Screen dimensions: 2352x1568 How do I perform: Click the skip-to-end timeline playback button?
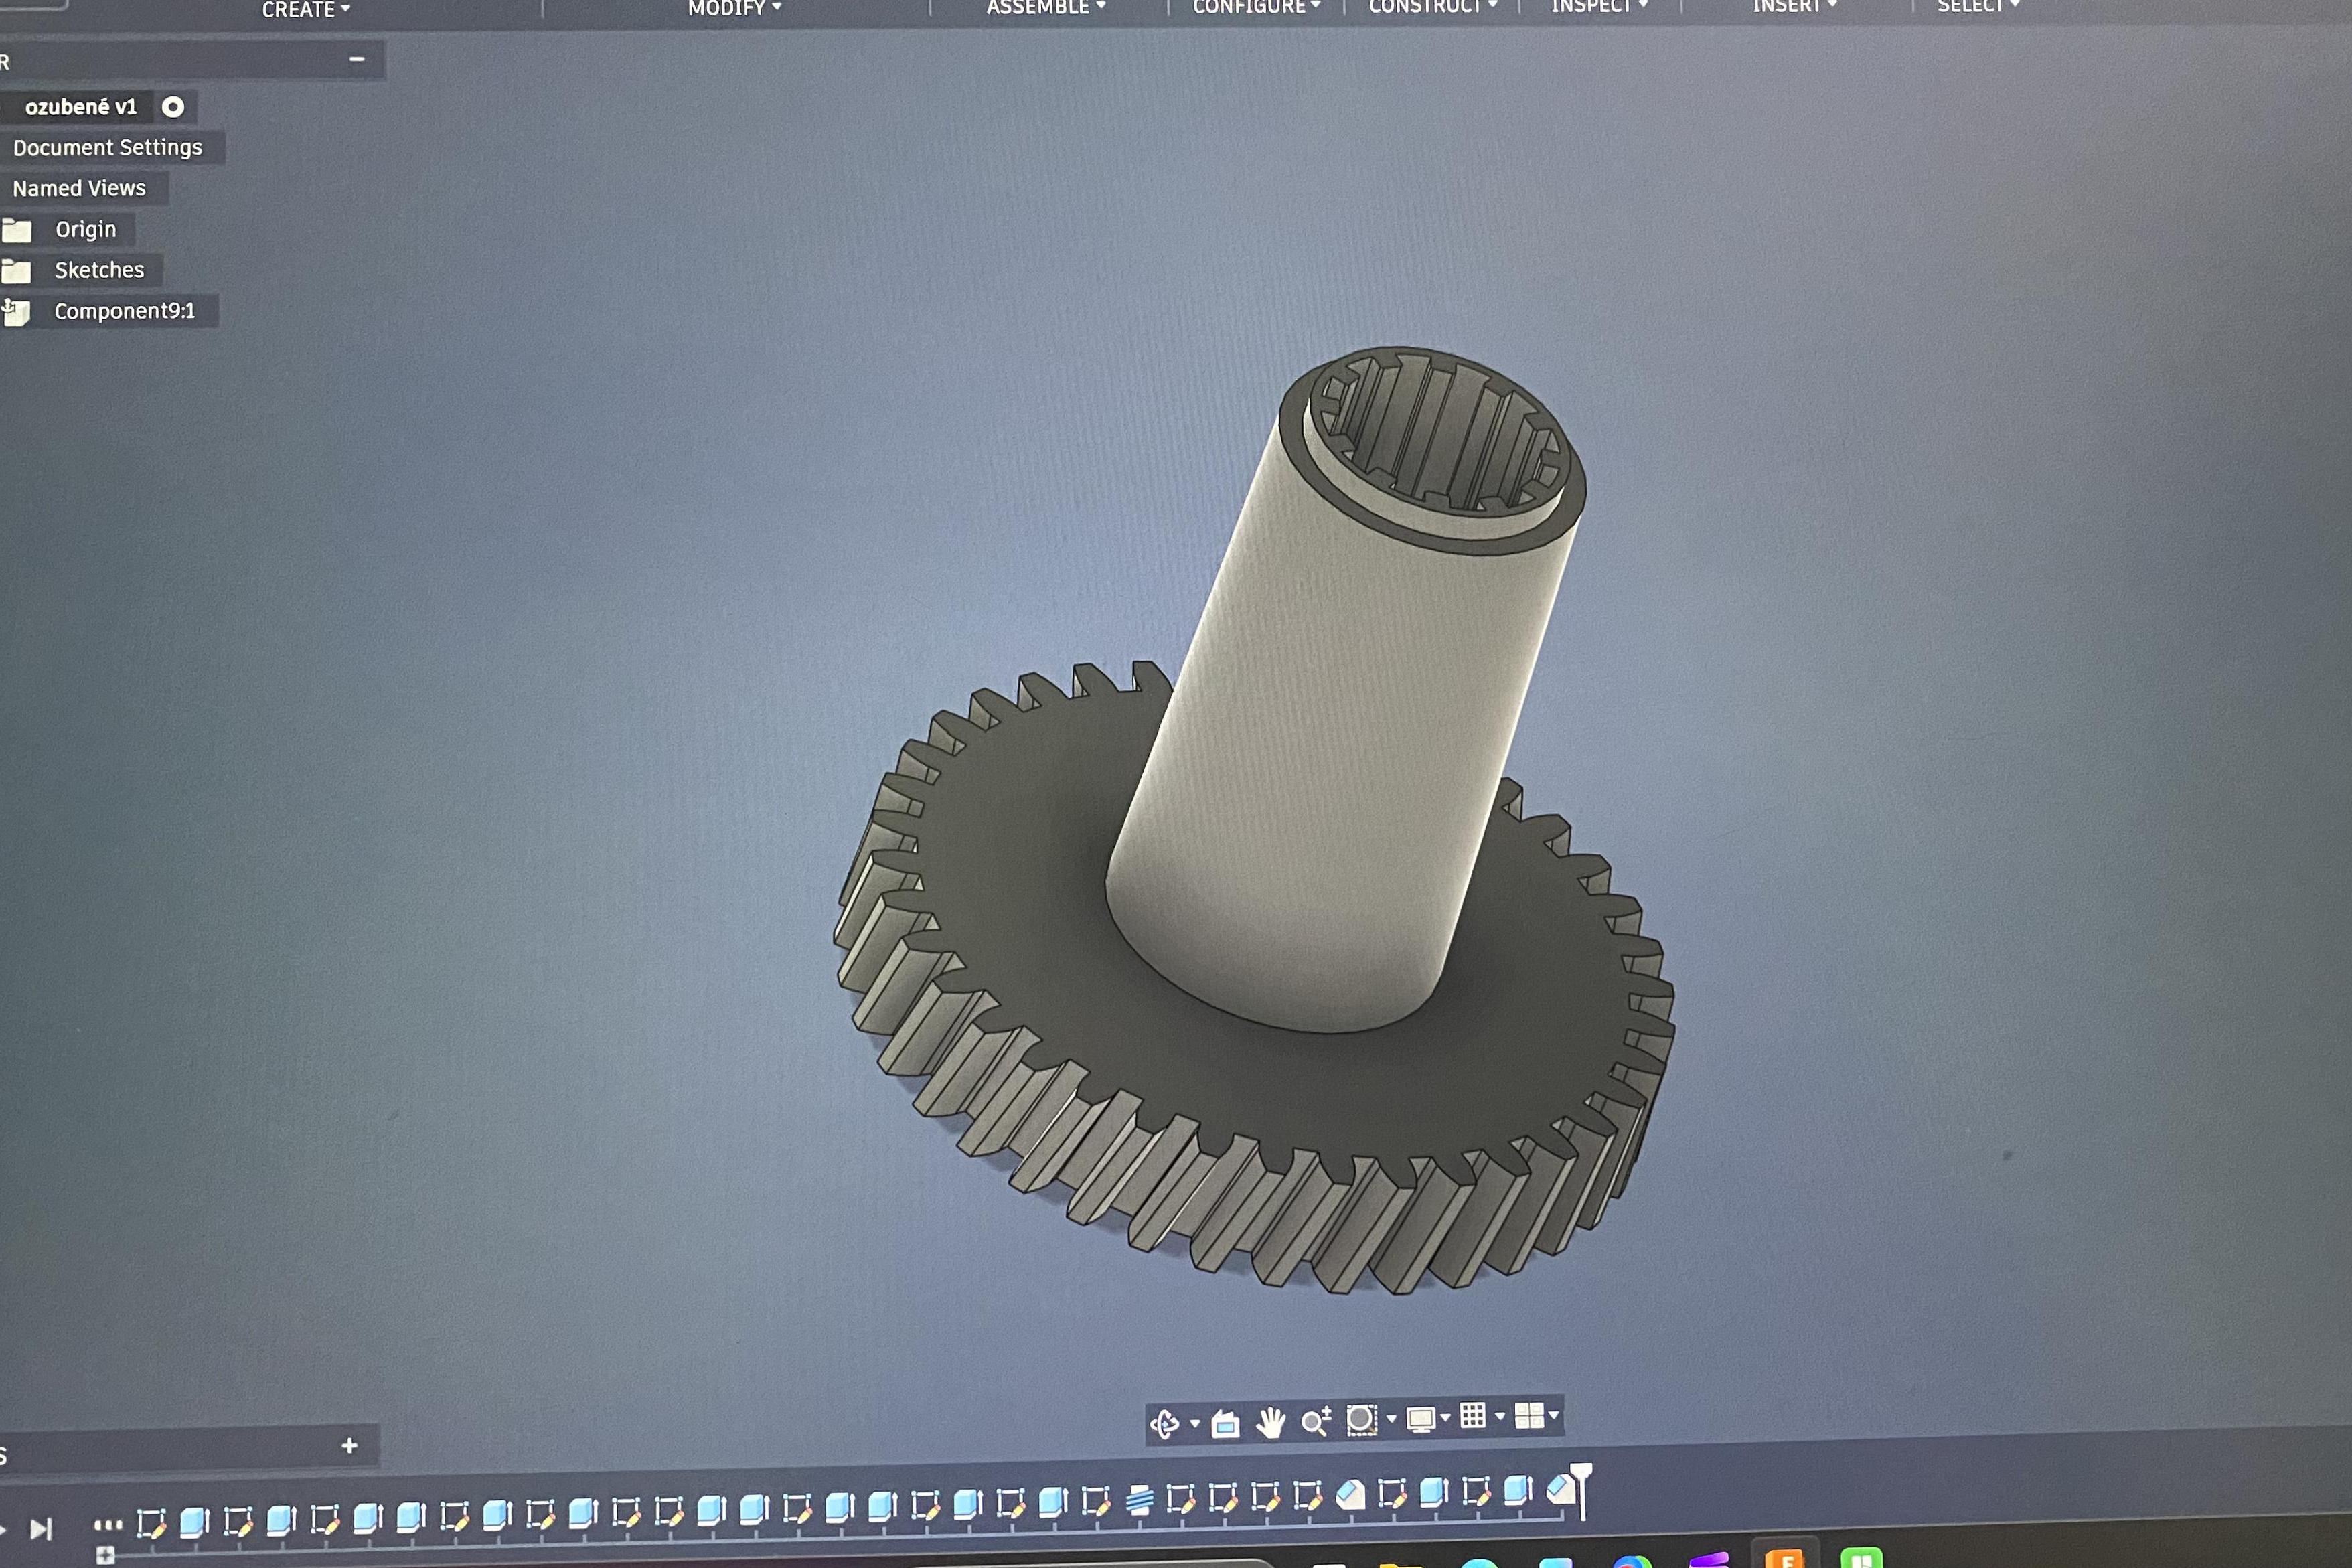pyautogui.click(x=41, y=1529)
